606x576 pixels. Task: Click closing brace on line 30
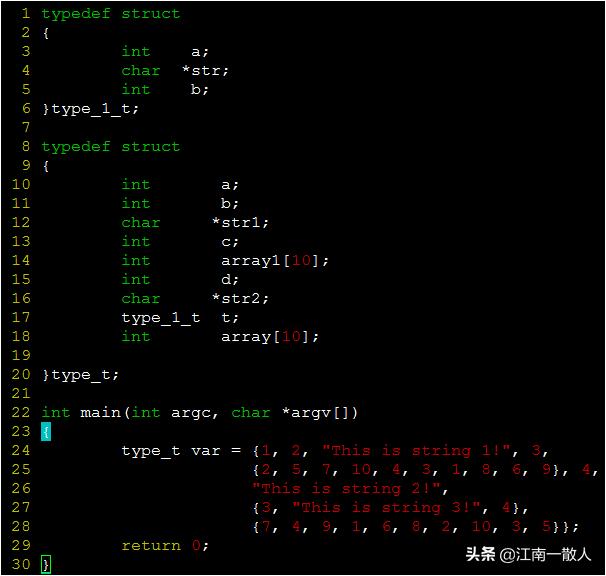[46, 565]
